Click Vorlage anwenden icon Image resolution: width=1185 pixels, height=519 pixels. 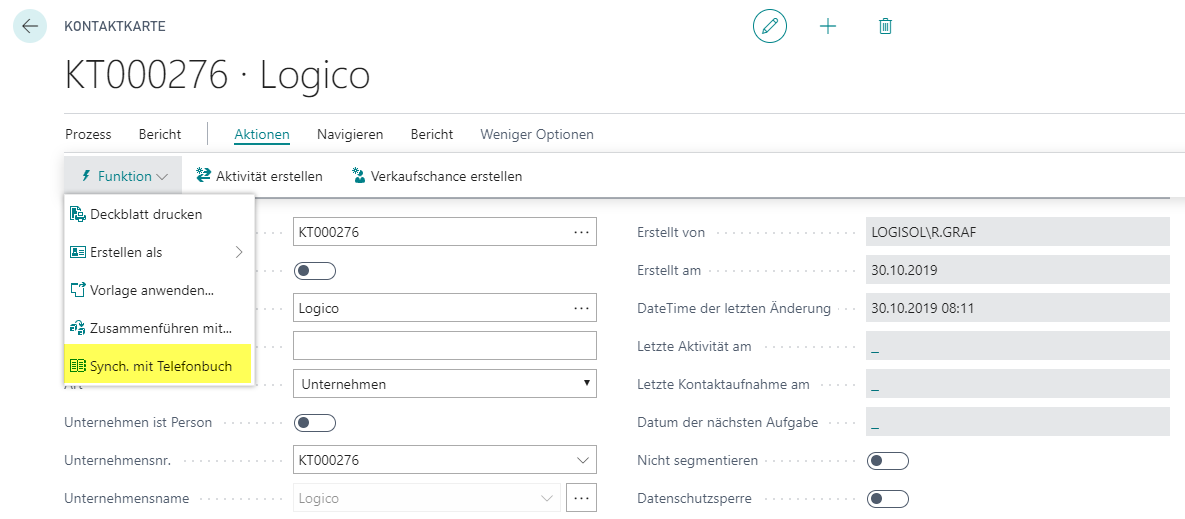[78, 290]
